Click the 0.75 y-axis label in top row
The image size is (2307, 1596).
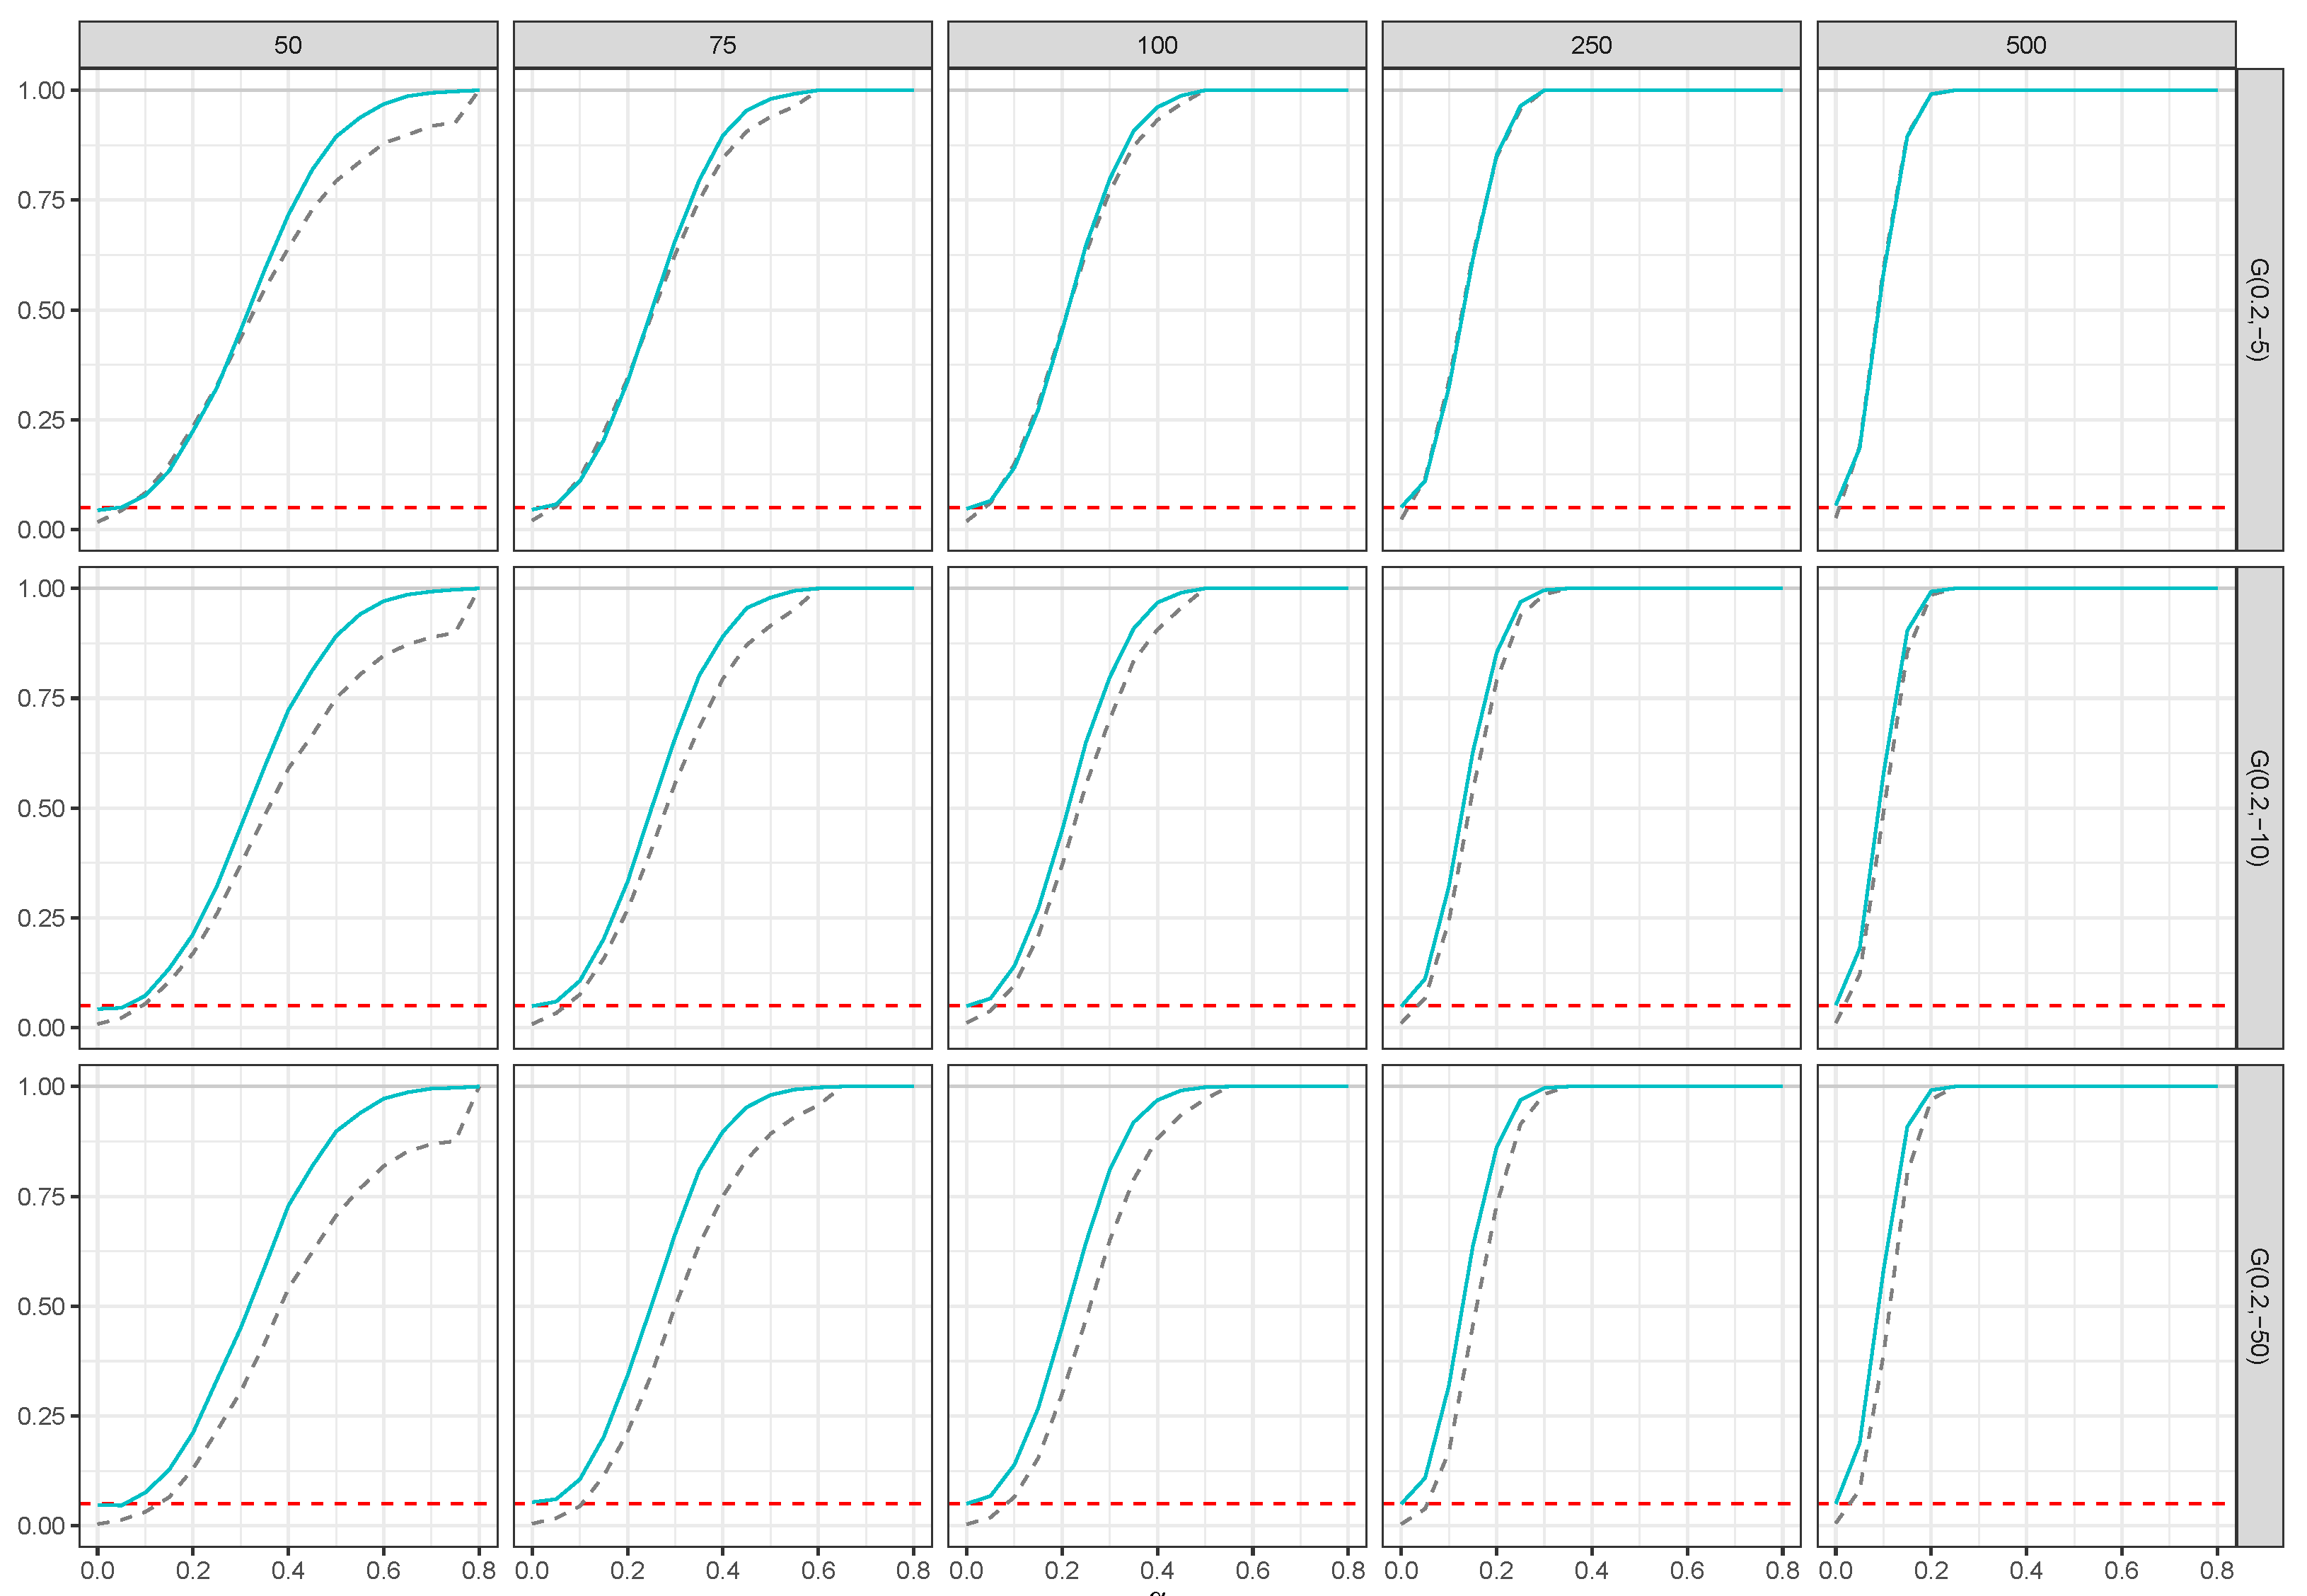pos(41,200)
